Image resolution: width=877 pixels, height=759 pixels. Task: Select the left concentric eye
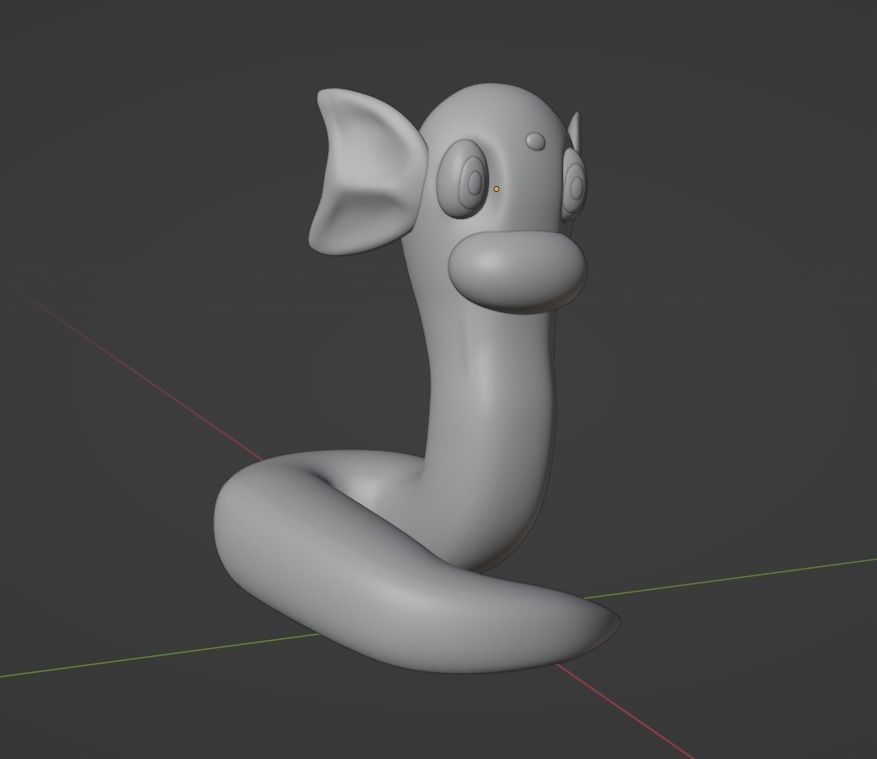(x=464, y=177)
